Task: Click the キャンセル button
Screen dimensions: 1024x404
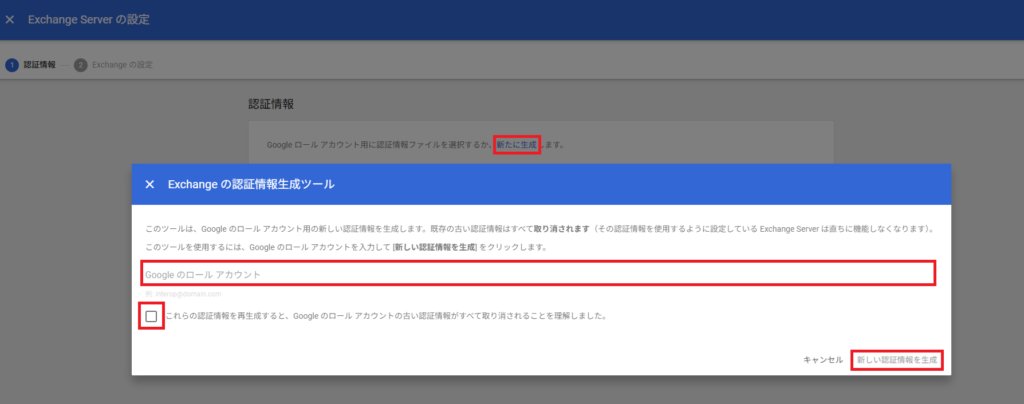Action: click(x=823, y=360)
